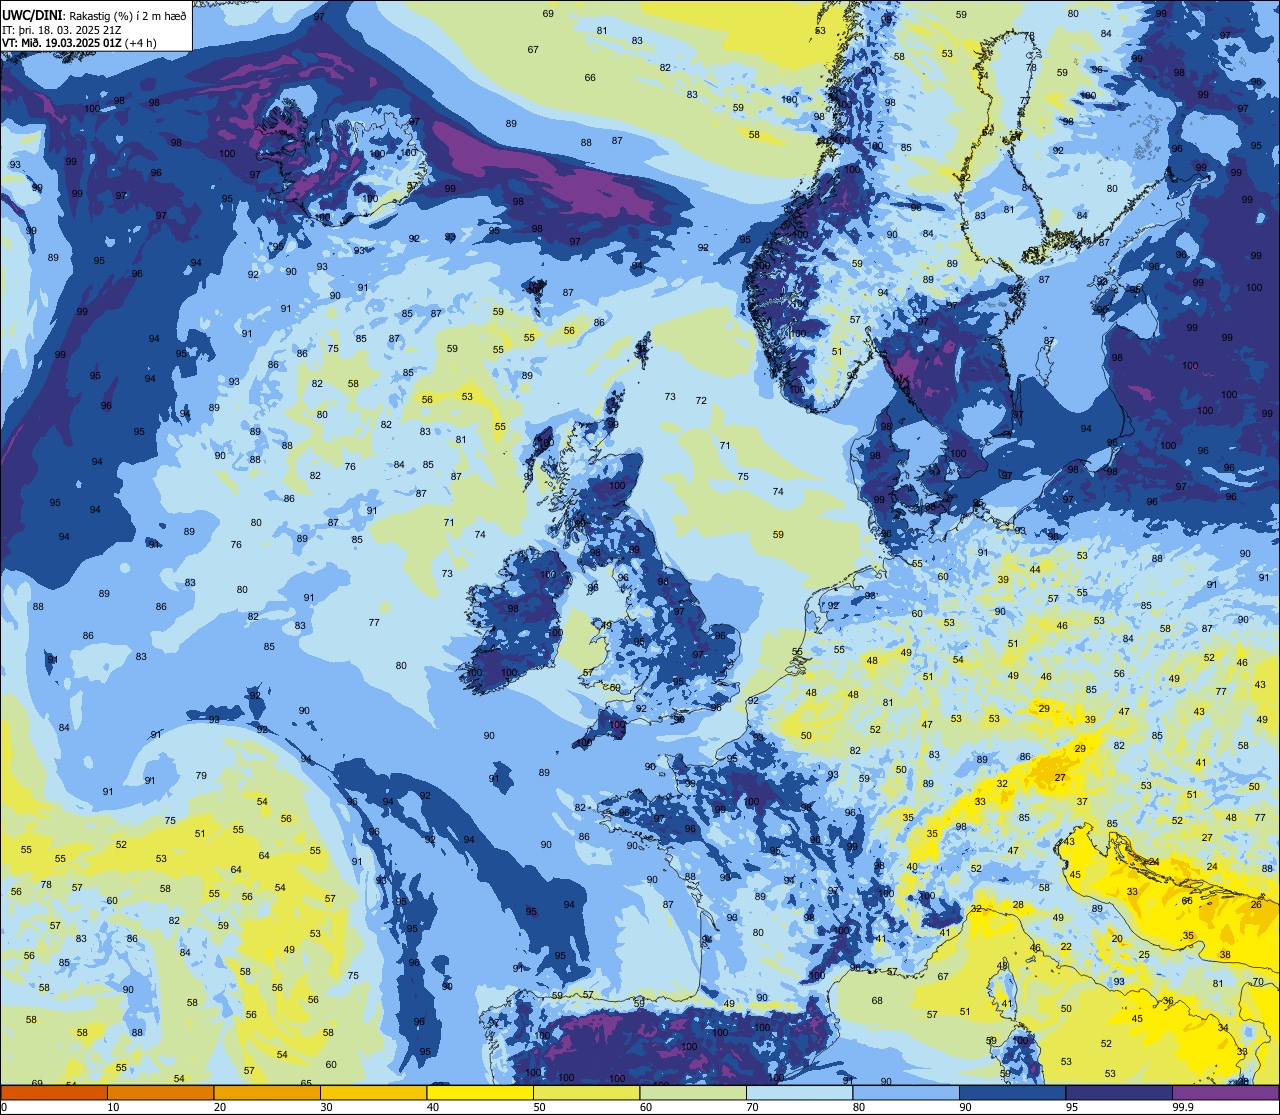The width and height of the screenshot is (1280, 1115).
Task: Click the '80' tick label on the legend
Action: [859, 1107]
